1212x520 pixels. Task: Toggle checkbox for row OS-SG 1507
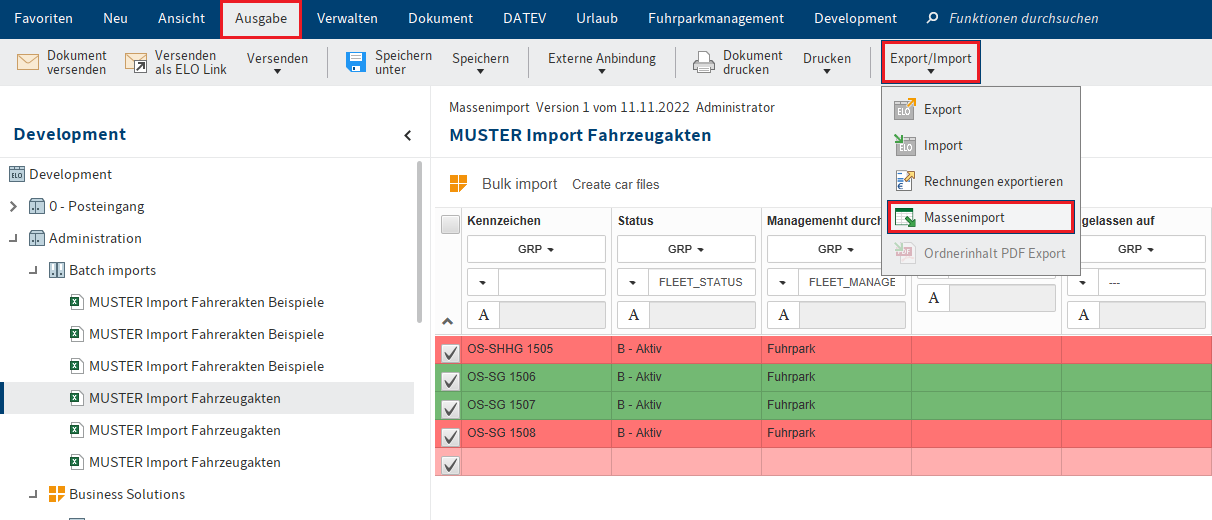(450, 407)
